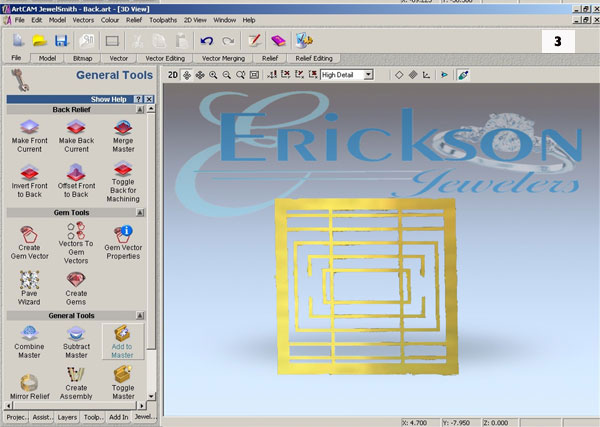Viewport: 600px width, 427px height.
Task: Collapse the General Tools section
Action: [140, 316]
